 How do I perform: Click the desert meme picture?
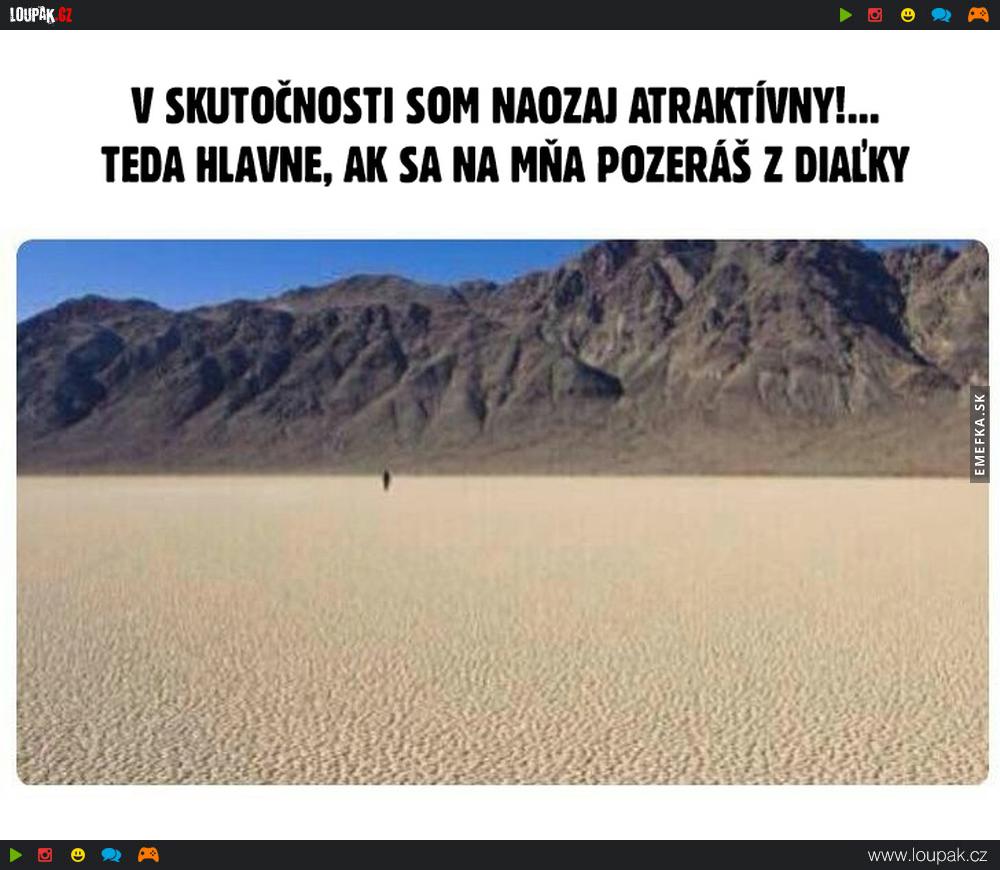(x=503, y=512)
